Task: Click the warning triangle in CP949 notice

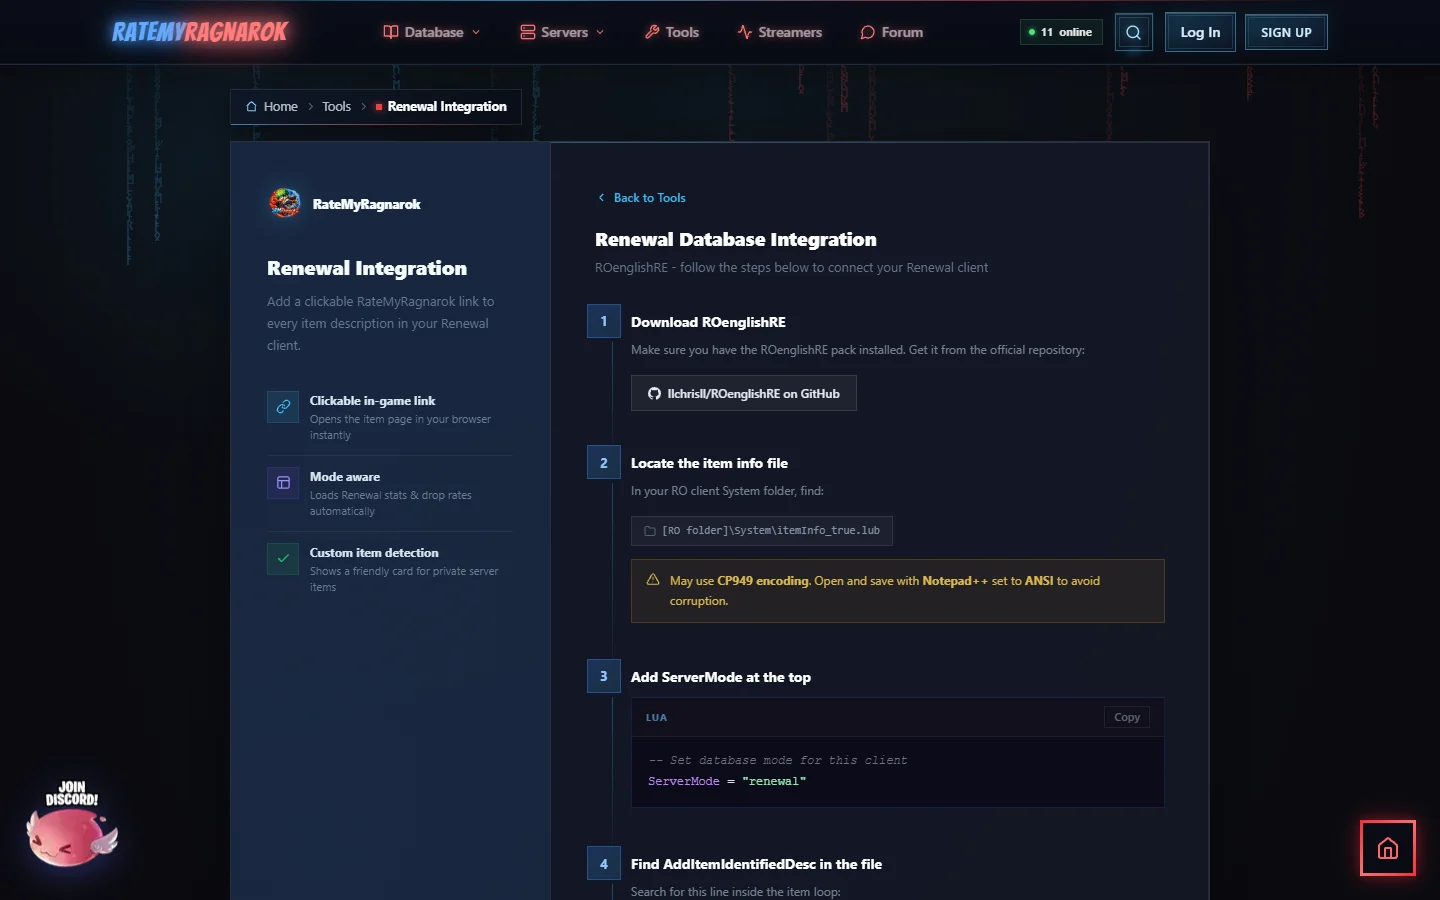Action: coord(653,580)
